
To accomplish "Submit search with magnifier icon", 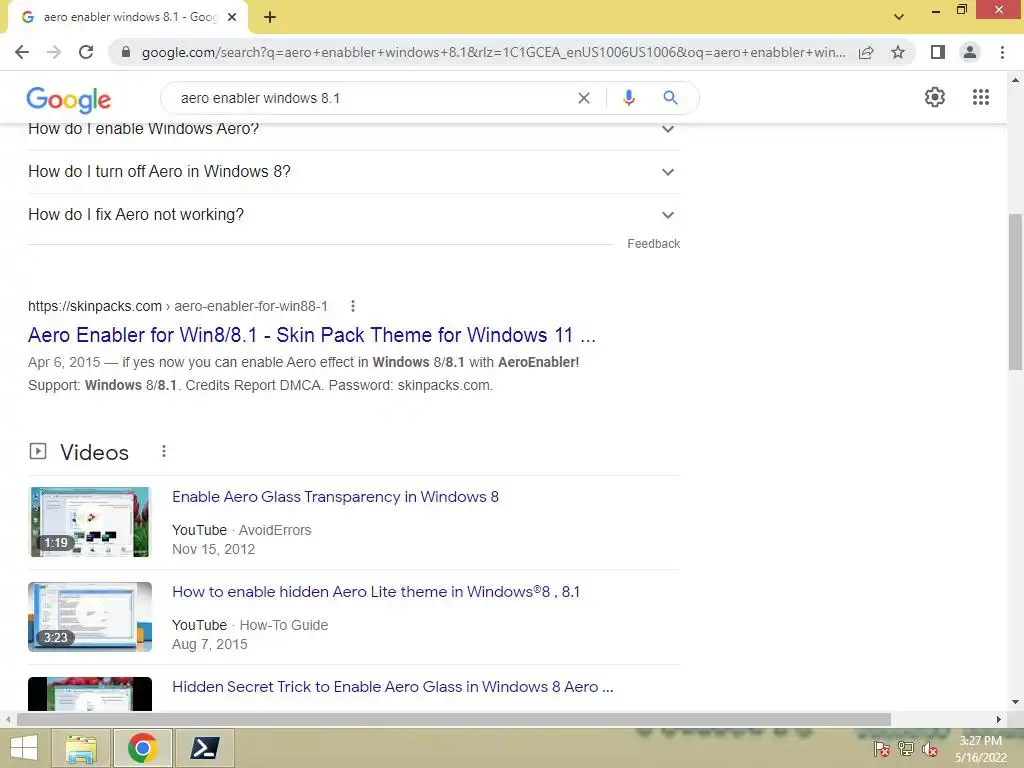I will 670,98.
